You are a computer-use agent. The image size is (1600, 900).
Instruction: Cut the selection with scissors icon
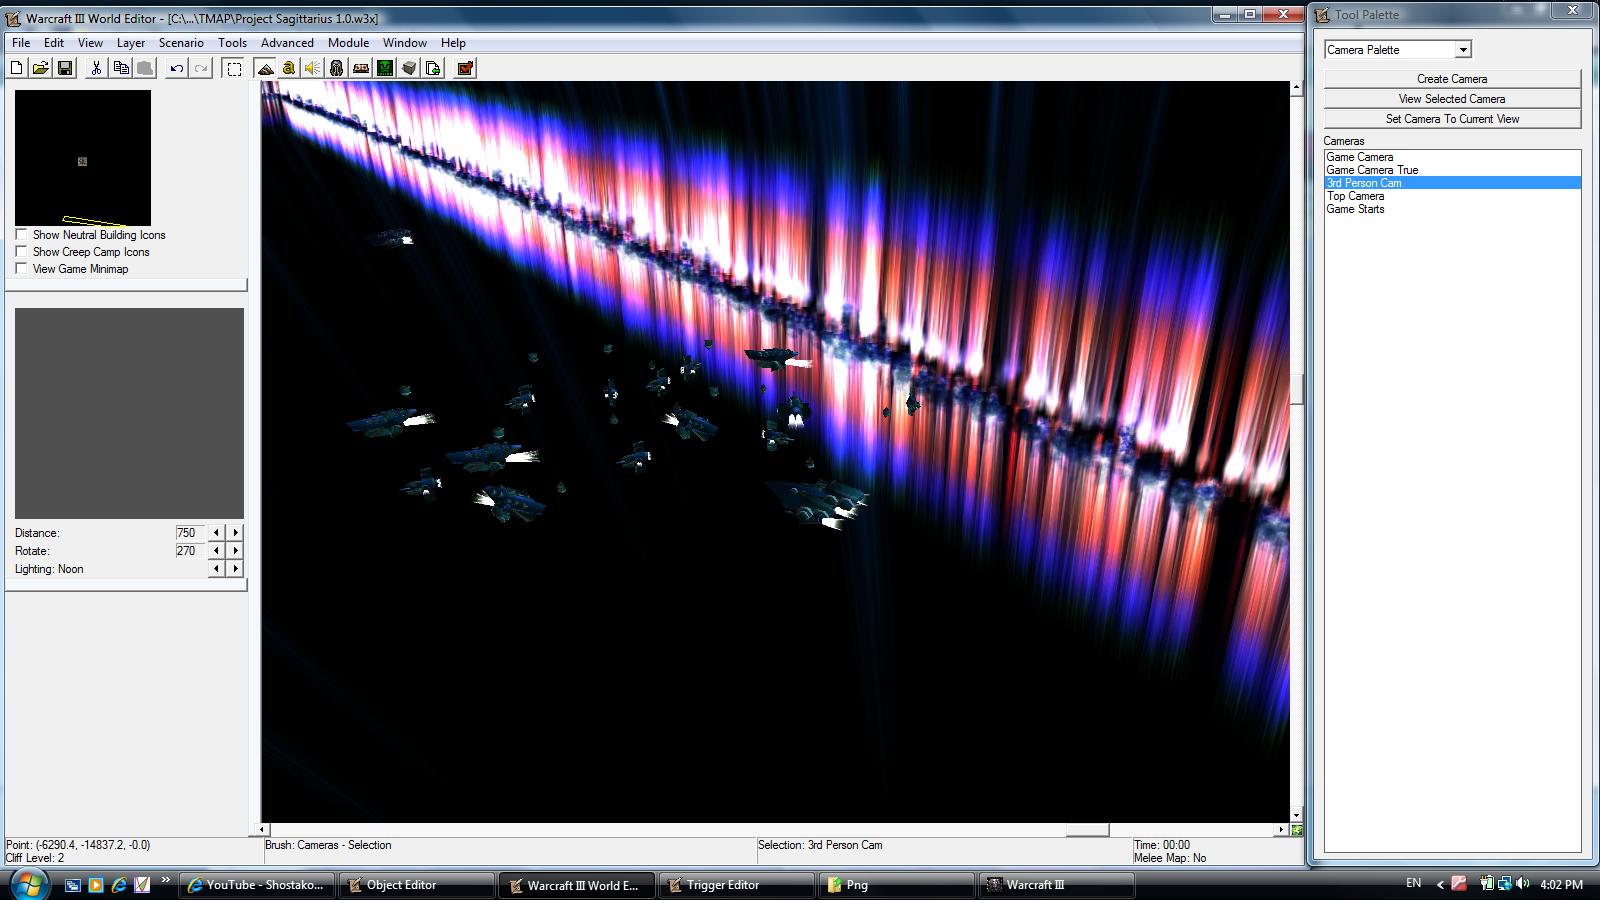pos(96,68)
